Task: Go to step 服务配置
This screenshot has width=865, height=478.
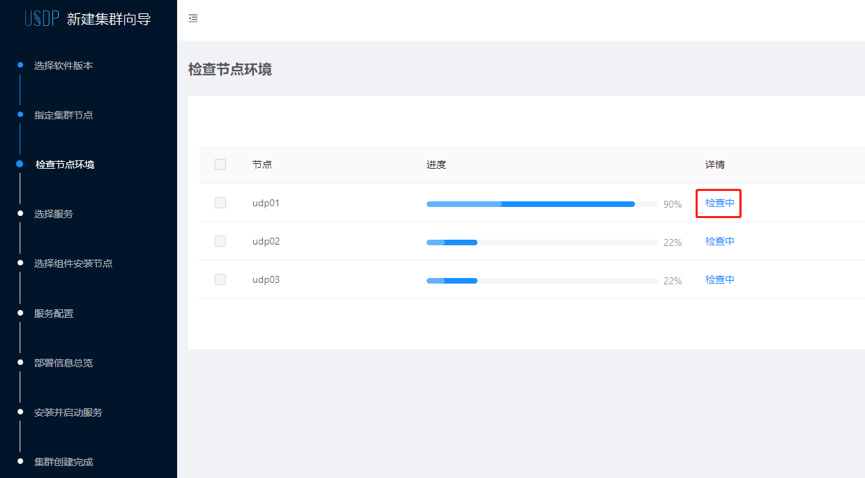Action: tap(54, 314)
